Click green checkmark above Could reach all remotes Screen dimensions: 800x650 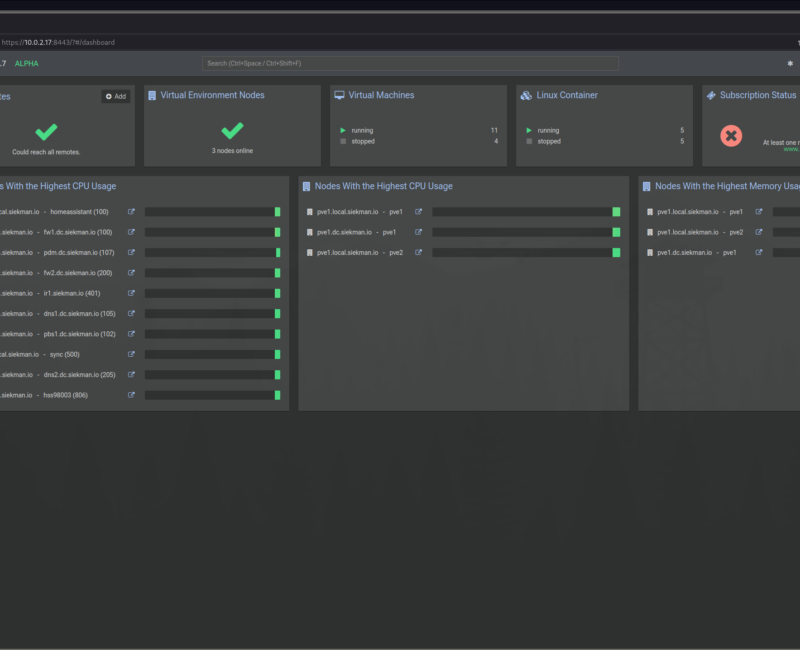46,132
